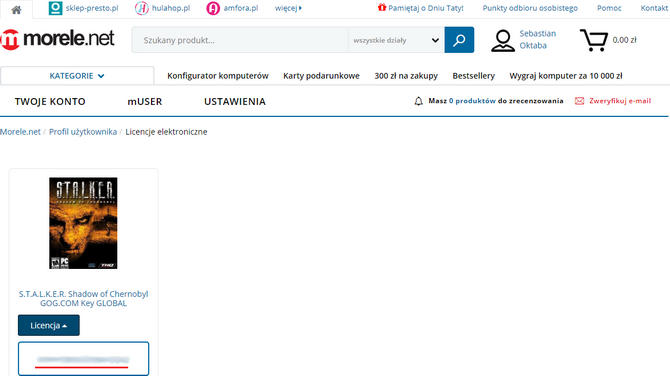This screenshot has width=670, height=376.
Task: Click the notification bell icon
Action: click(x=418, y=101)
